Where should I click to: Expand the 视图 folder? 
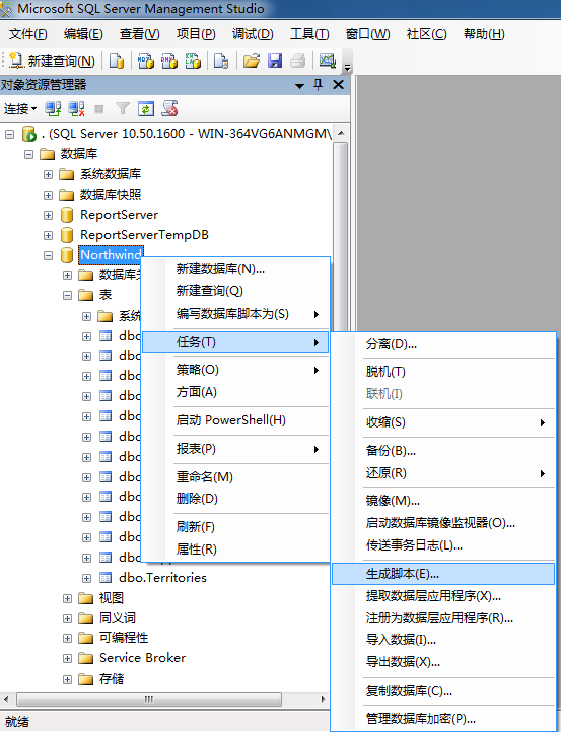click(67, 598)
